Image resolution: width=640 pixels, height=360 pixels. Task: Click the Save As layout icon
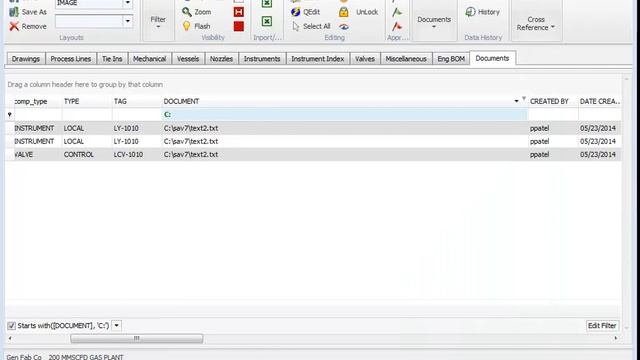pyautogui.click(x=14, y=12)
